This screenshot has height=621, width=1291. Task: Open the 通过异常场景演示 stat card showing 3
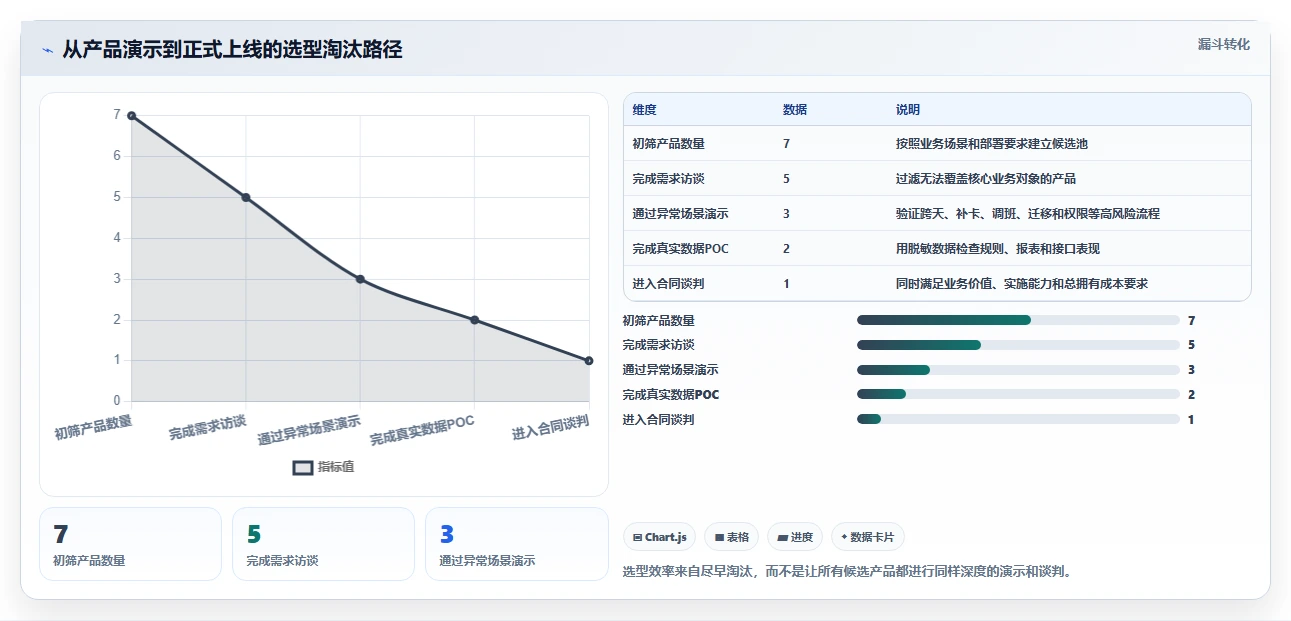coord(516,544)
